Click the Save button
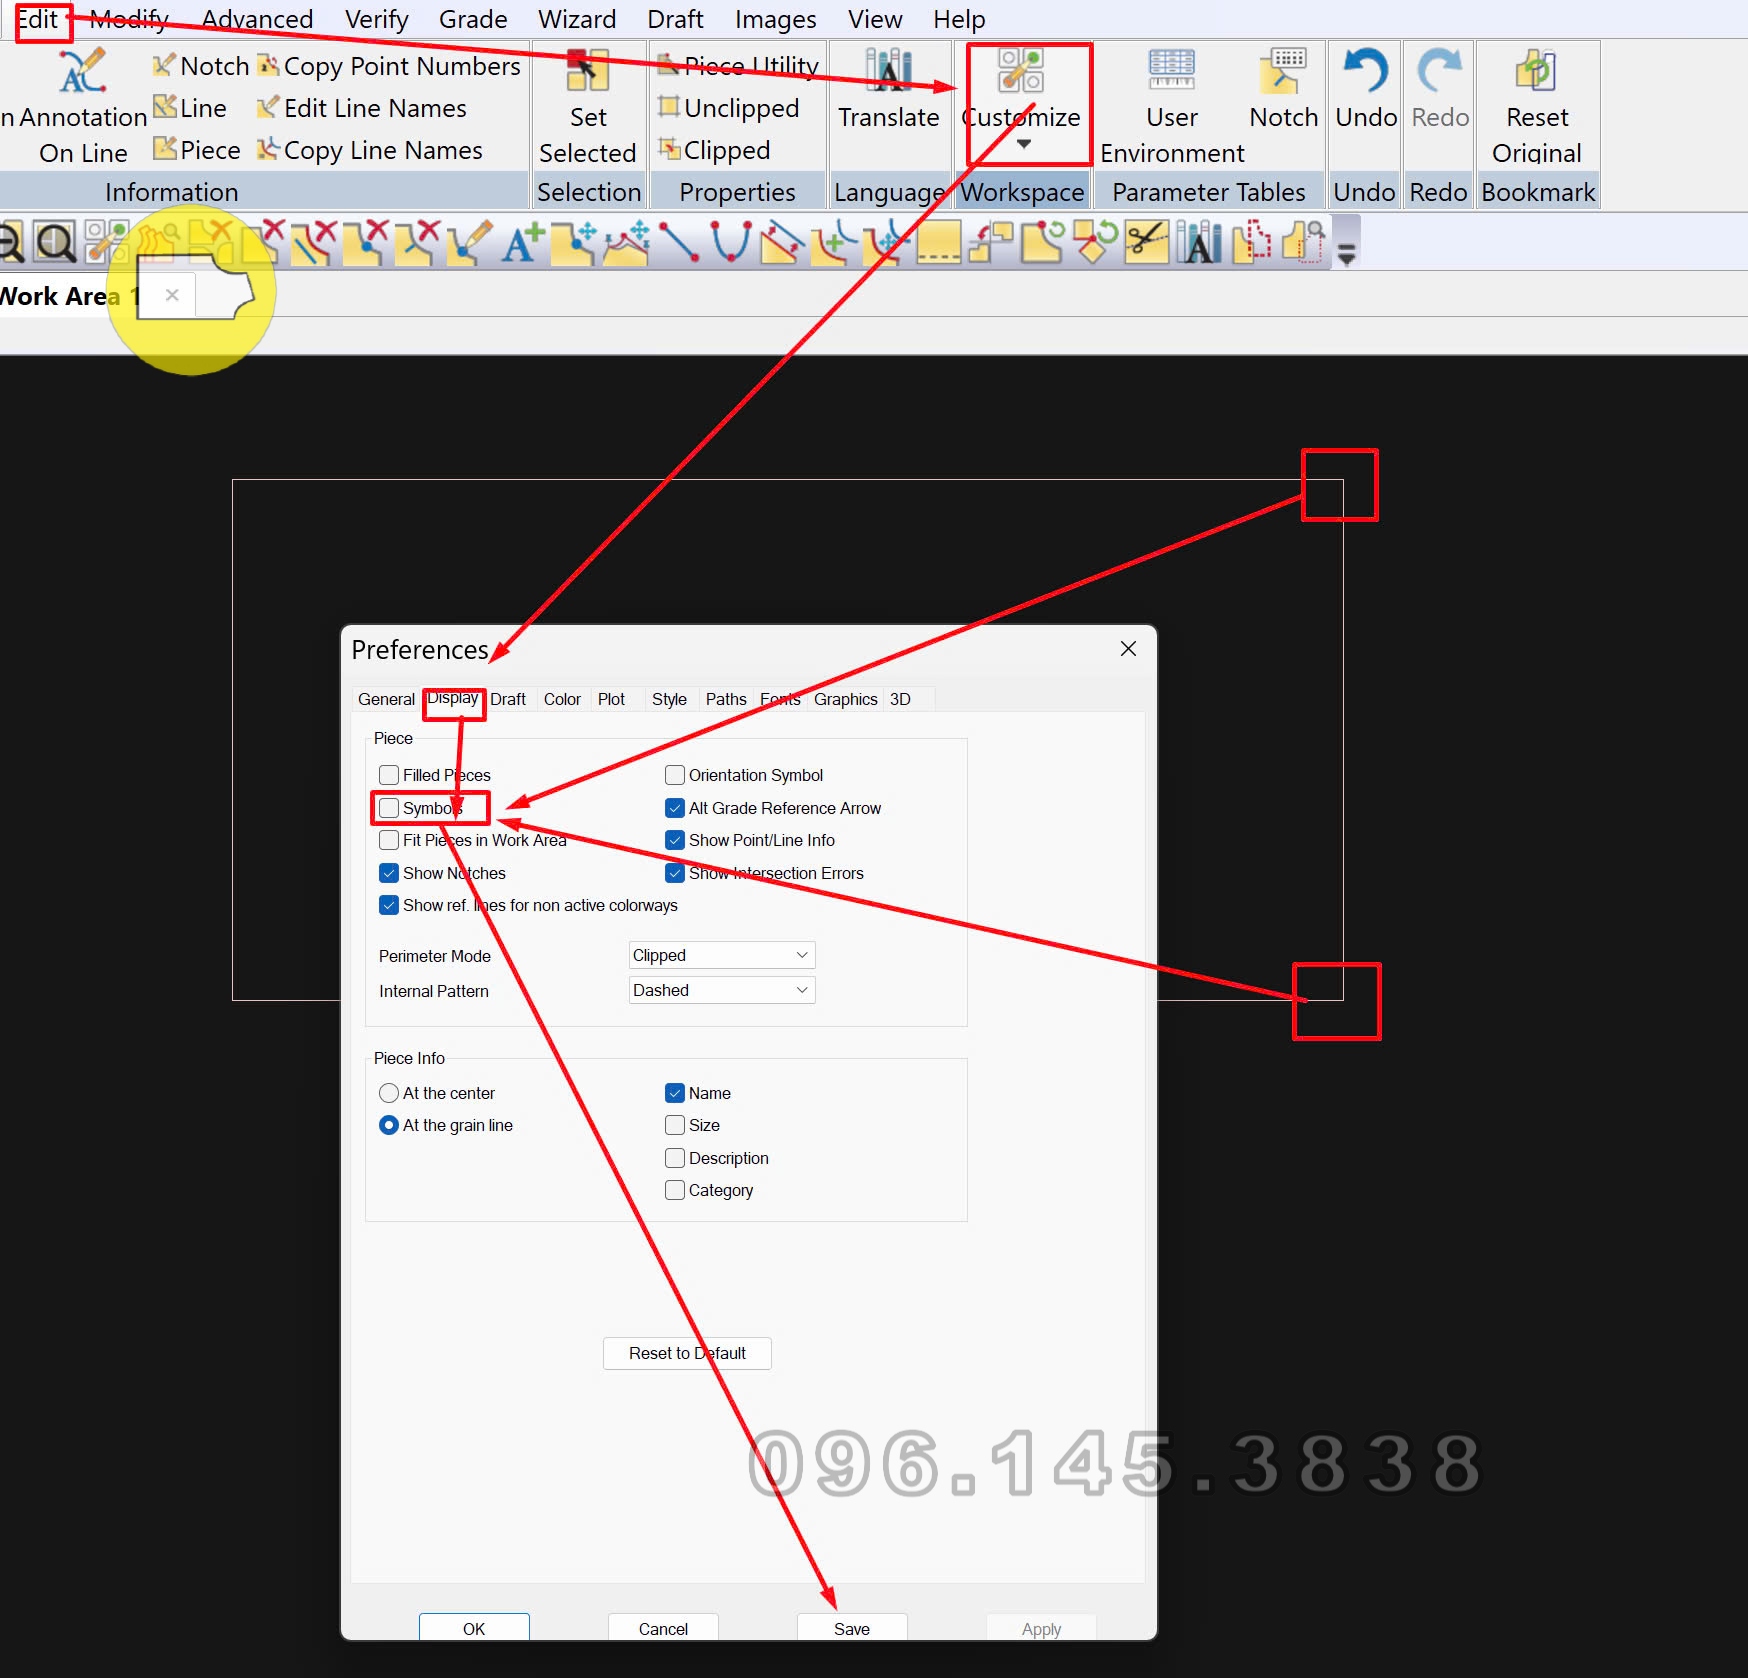 (851, 1629)
